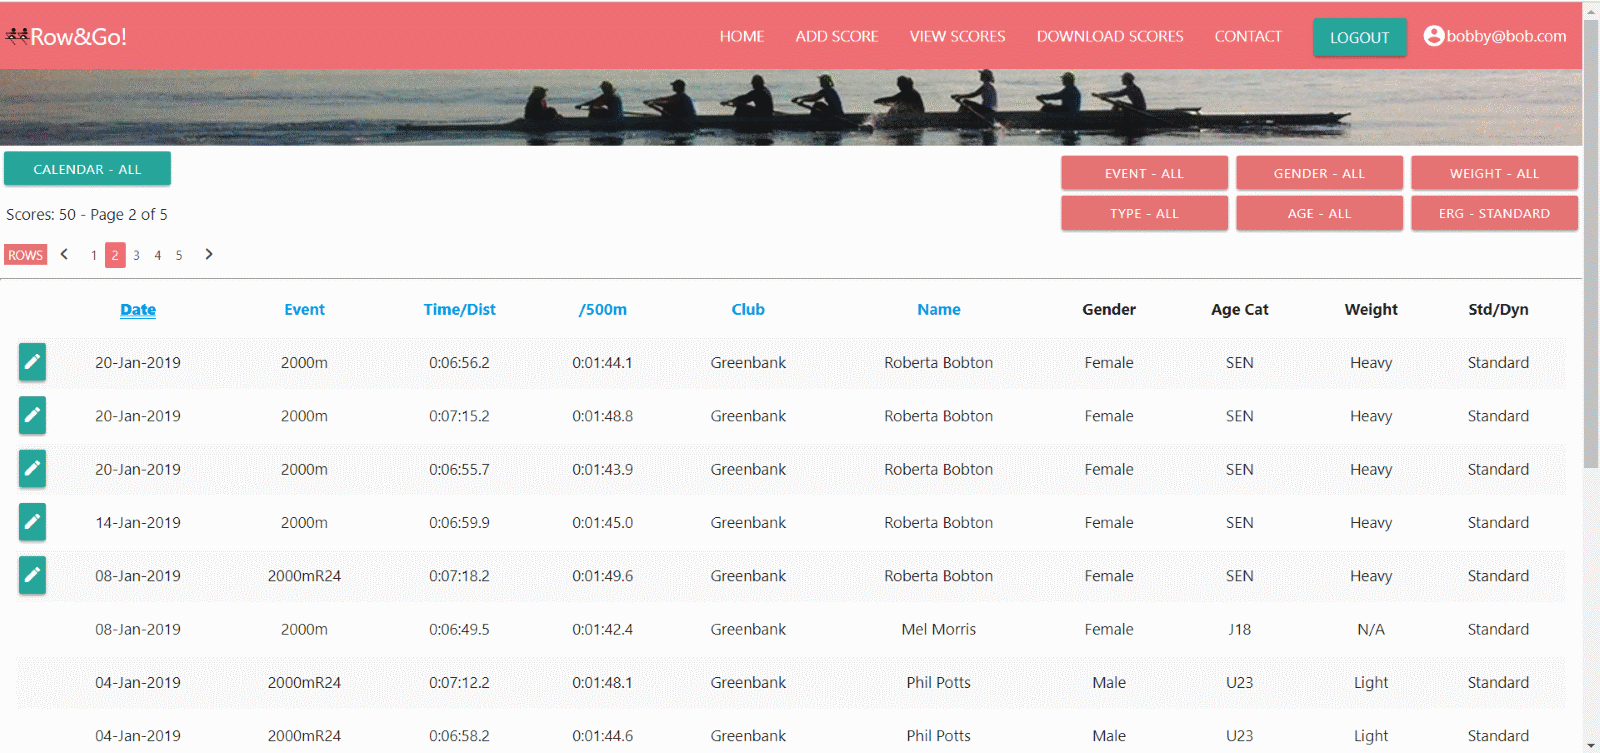The image size is (1600, 753).
Task: Click bobby@bob.com account text
Action: coord(1506,36)
